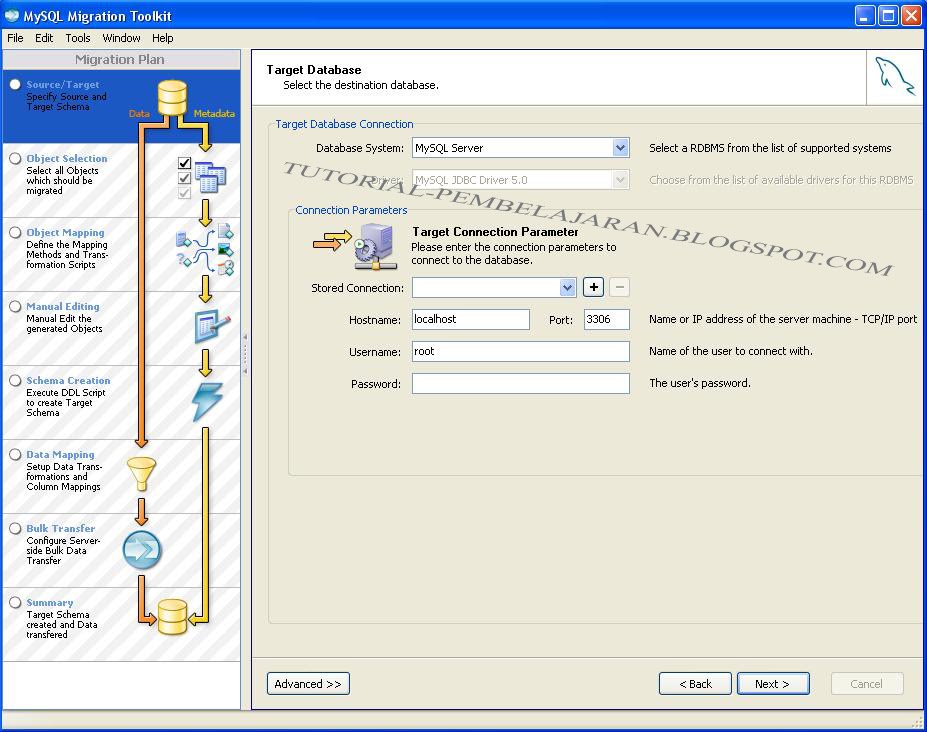This screenshot has width=927, height=732.
Task: Click the Back button
Action: pos(695,684)
